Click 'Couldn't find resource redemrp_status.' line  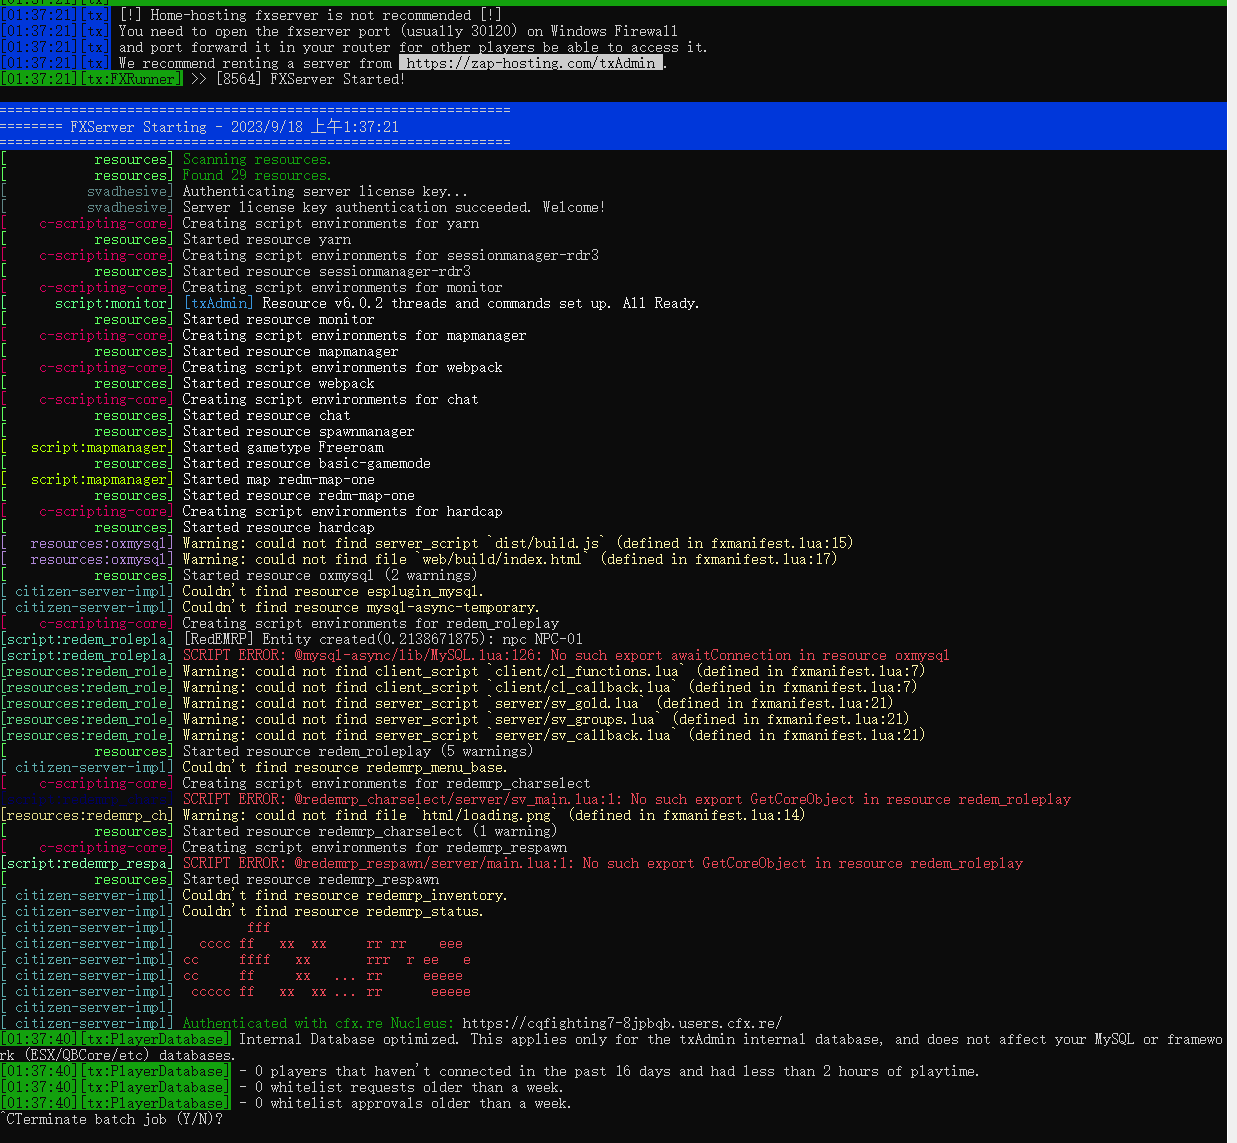coord(332,911)
